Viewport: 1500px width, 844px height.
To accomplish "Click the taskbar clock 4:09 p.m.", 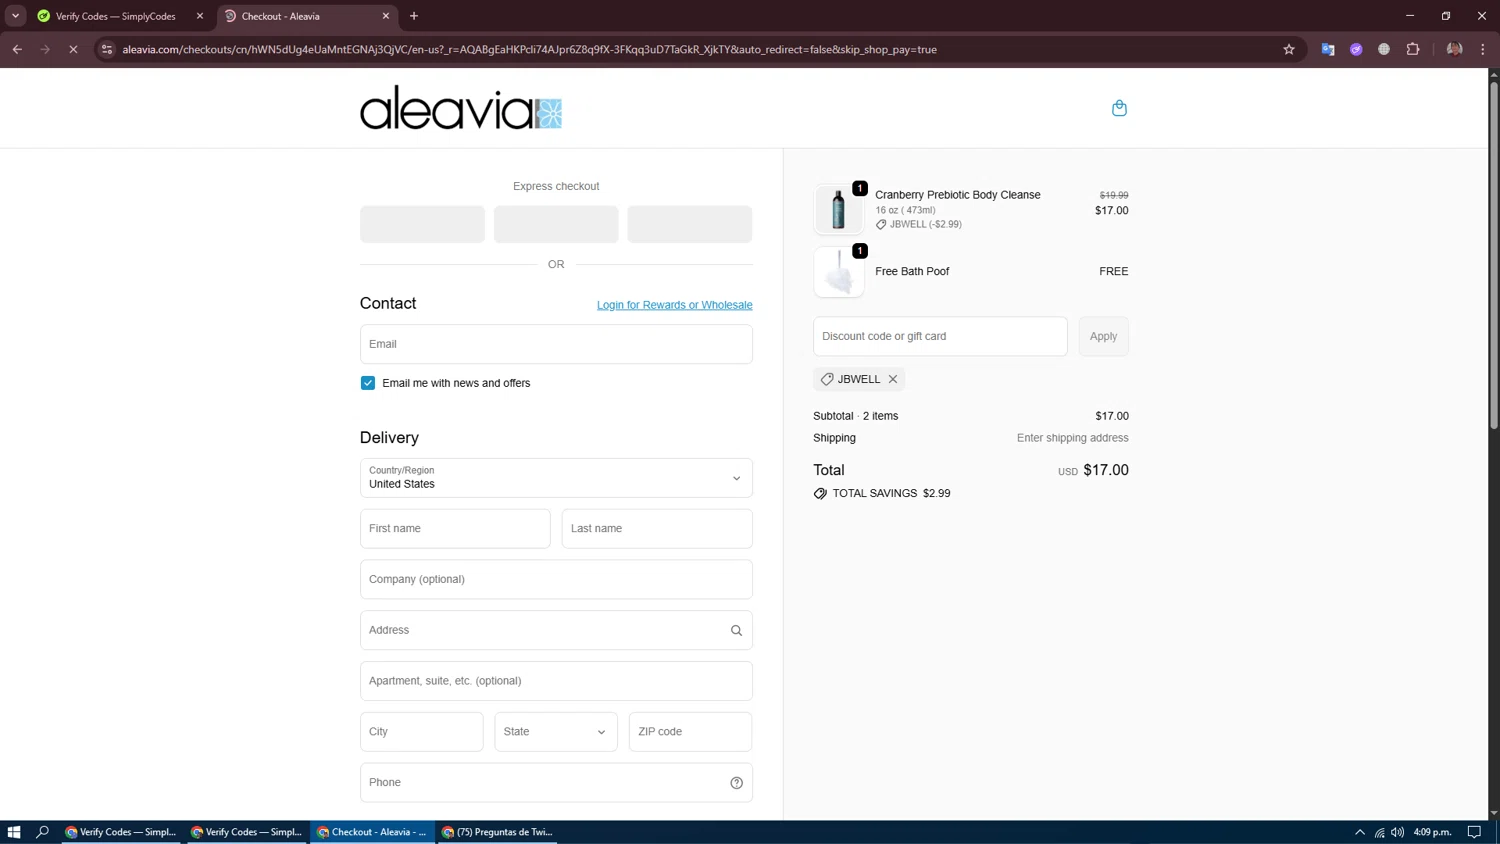I will [1433, 832].
